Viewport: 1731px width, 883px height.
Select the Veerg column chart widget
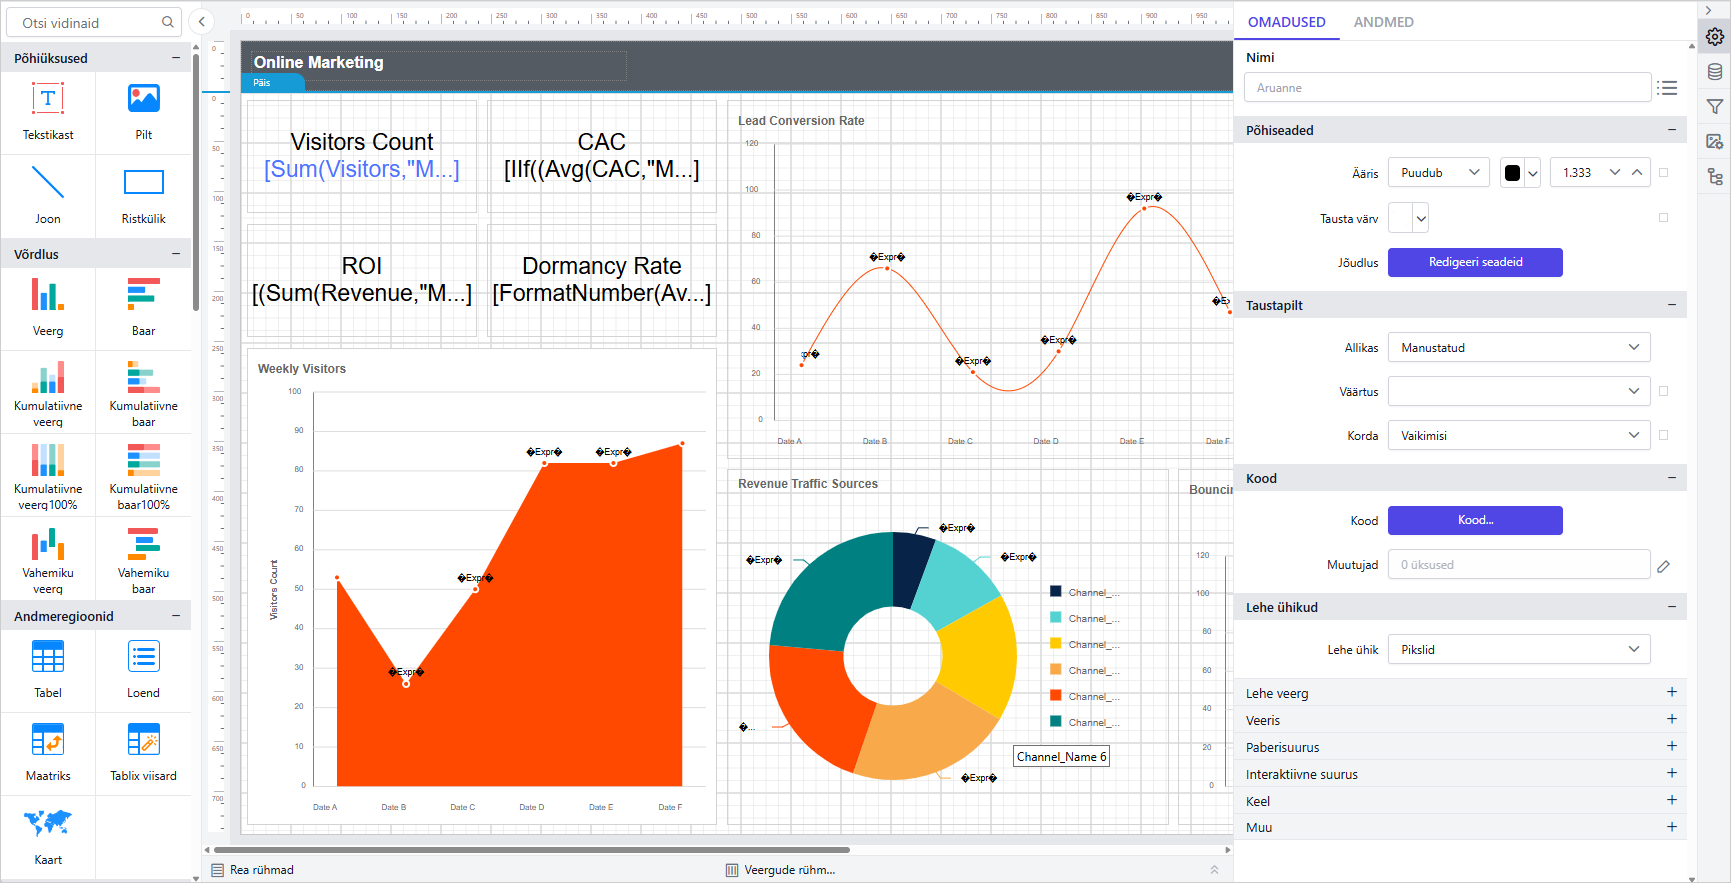pos(48,308)
